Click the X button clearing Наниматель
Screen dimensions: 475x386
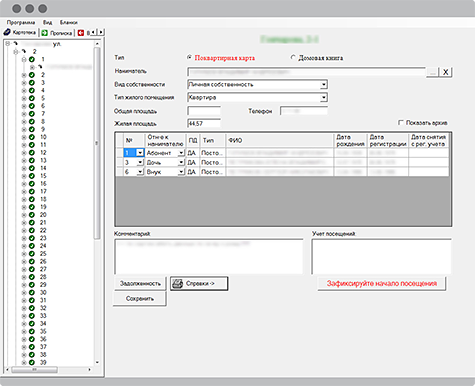click(446, 72)
